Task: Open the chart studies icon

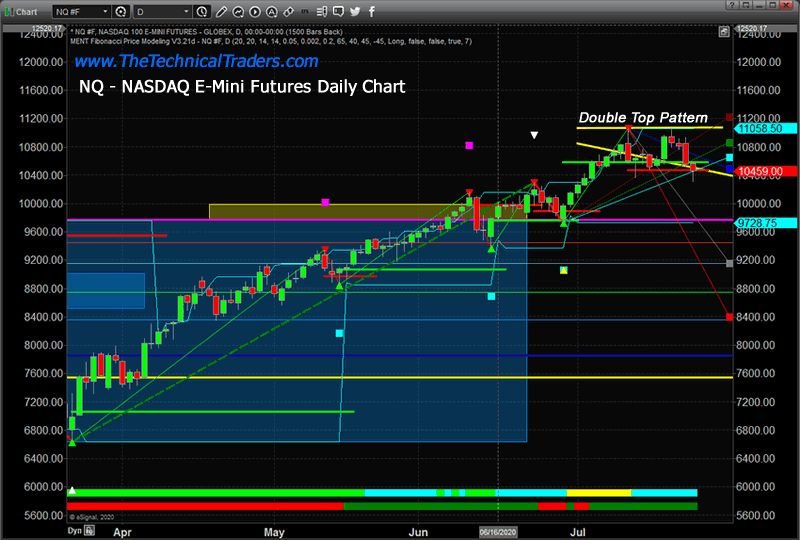Action: pyautogui.click(x=238, y=11)
